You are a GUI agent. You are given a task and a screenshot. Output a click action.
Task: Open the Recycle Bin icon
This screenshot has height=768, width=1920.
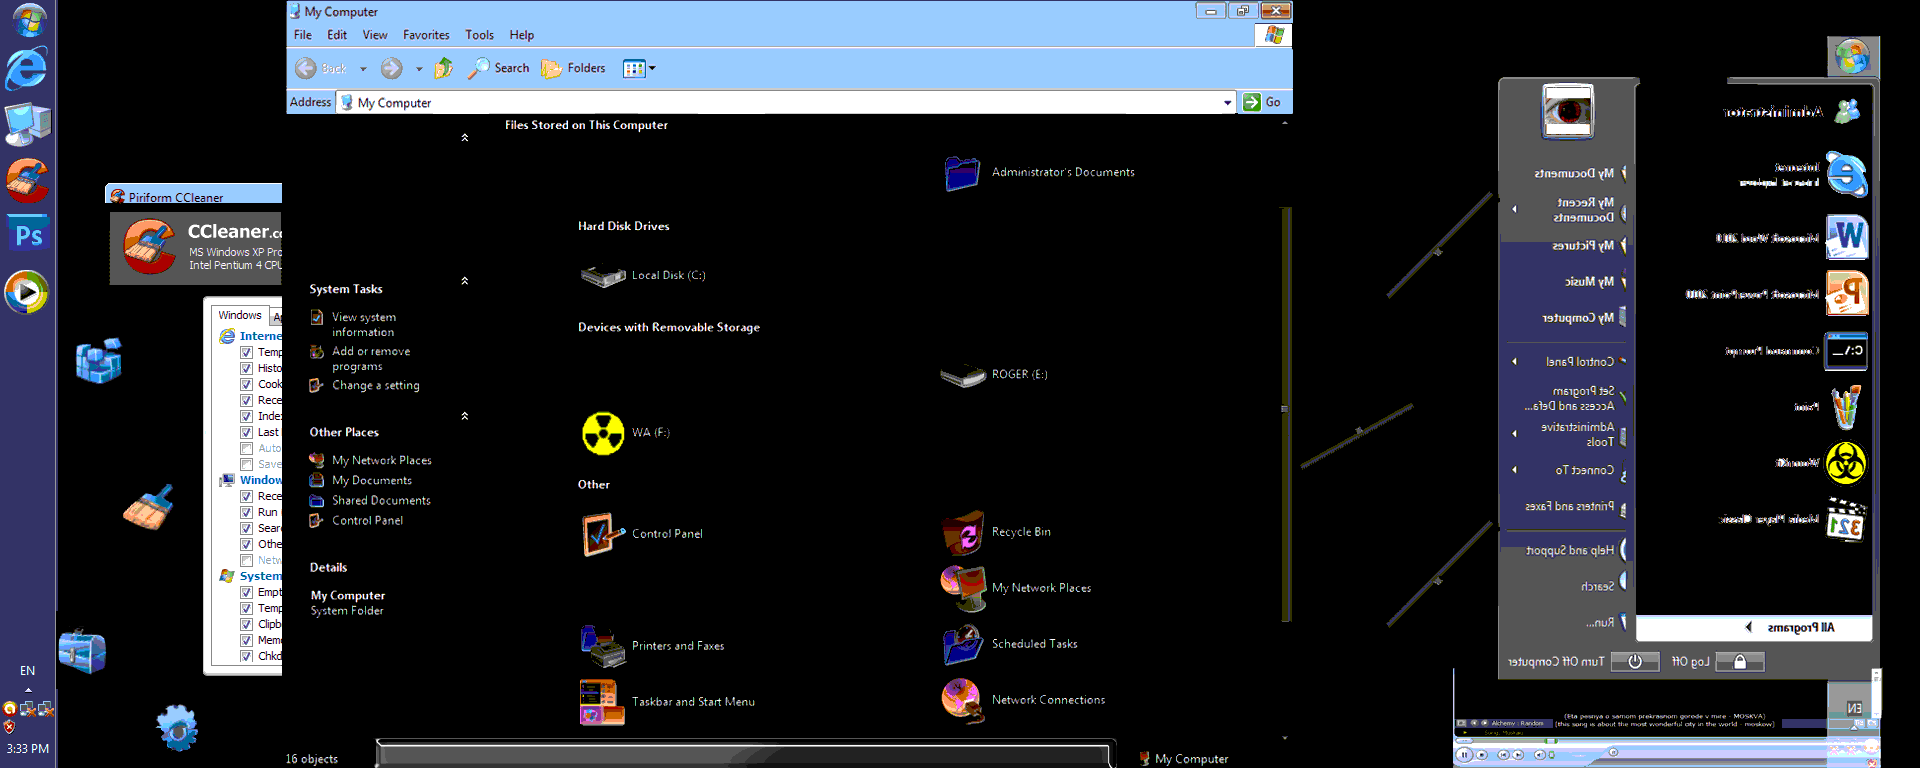pyautogui.click(x=963, y=533)
